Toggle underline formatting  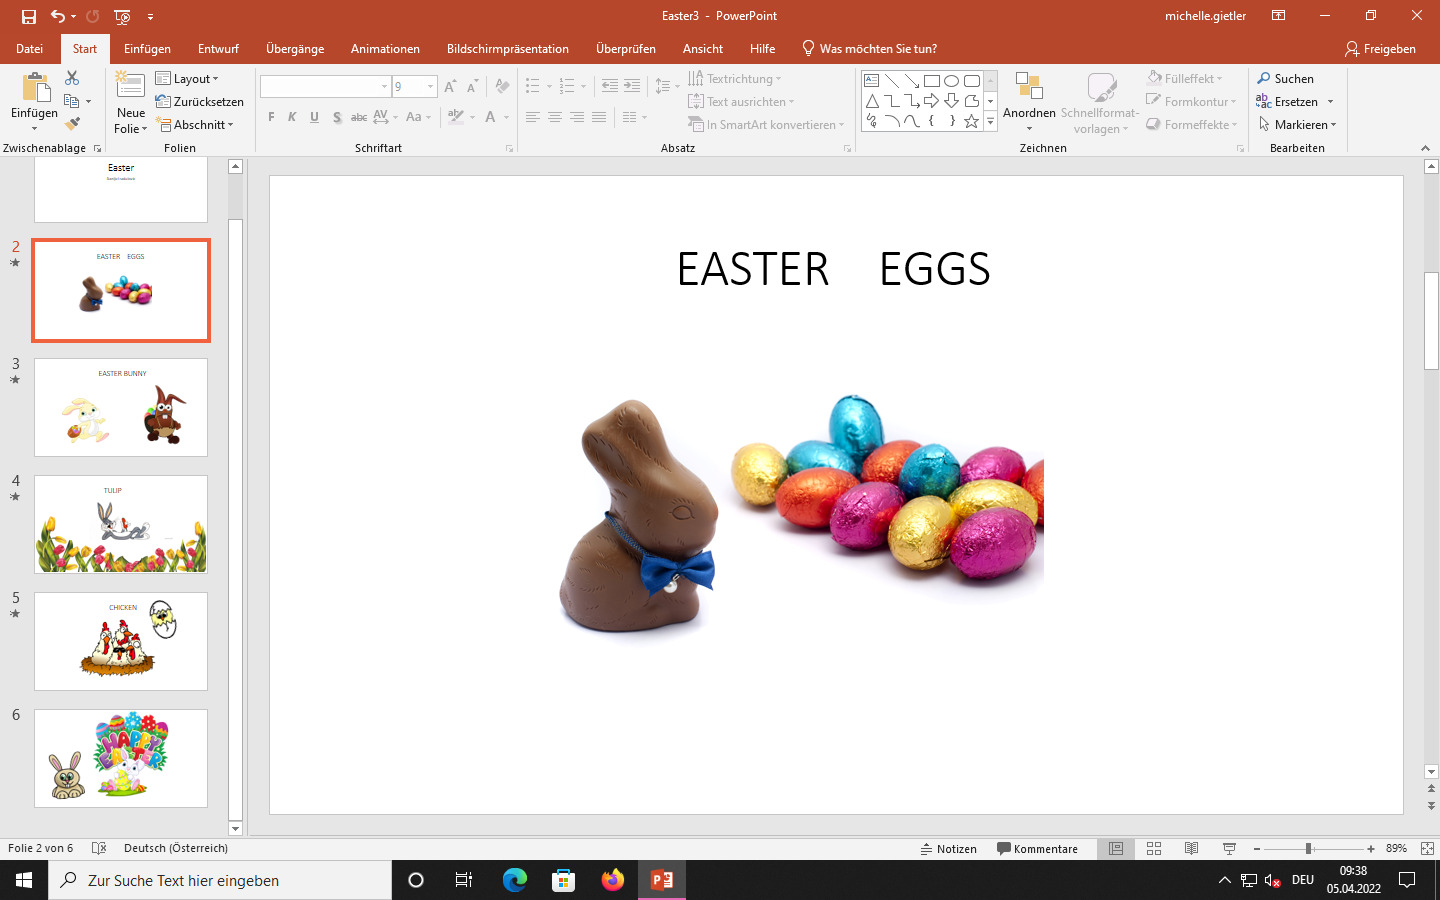click(x=314, y=117)
